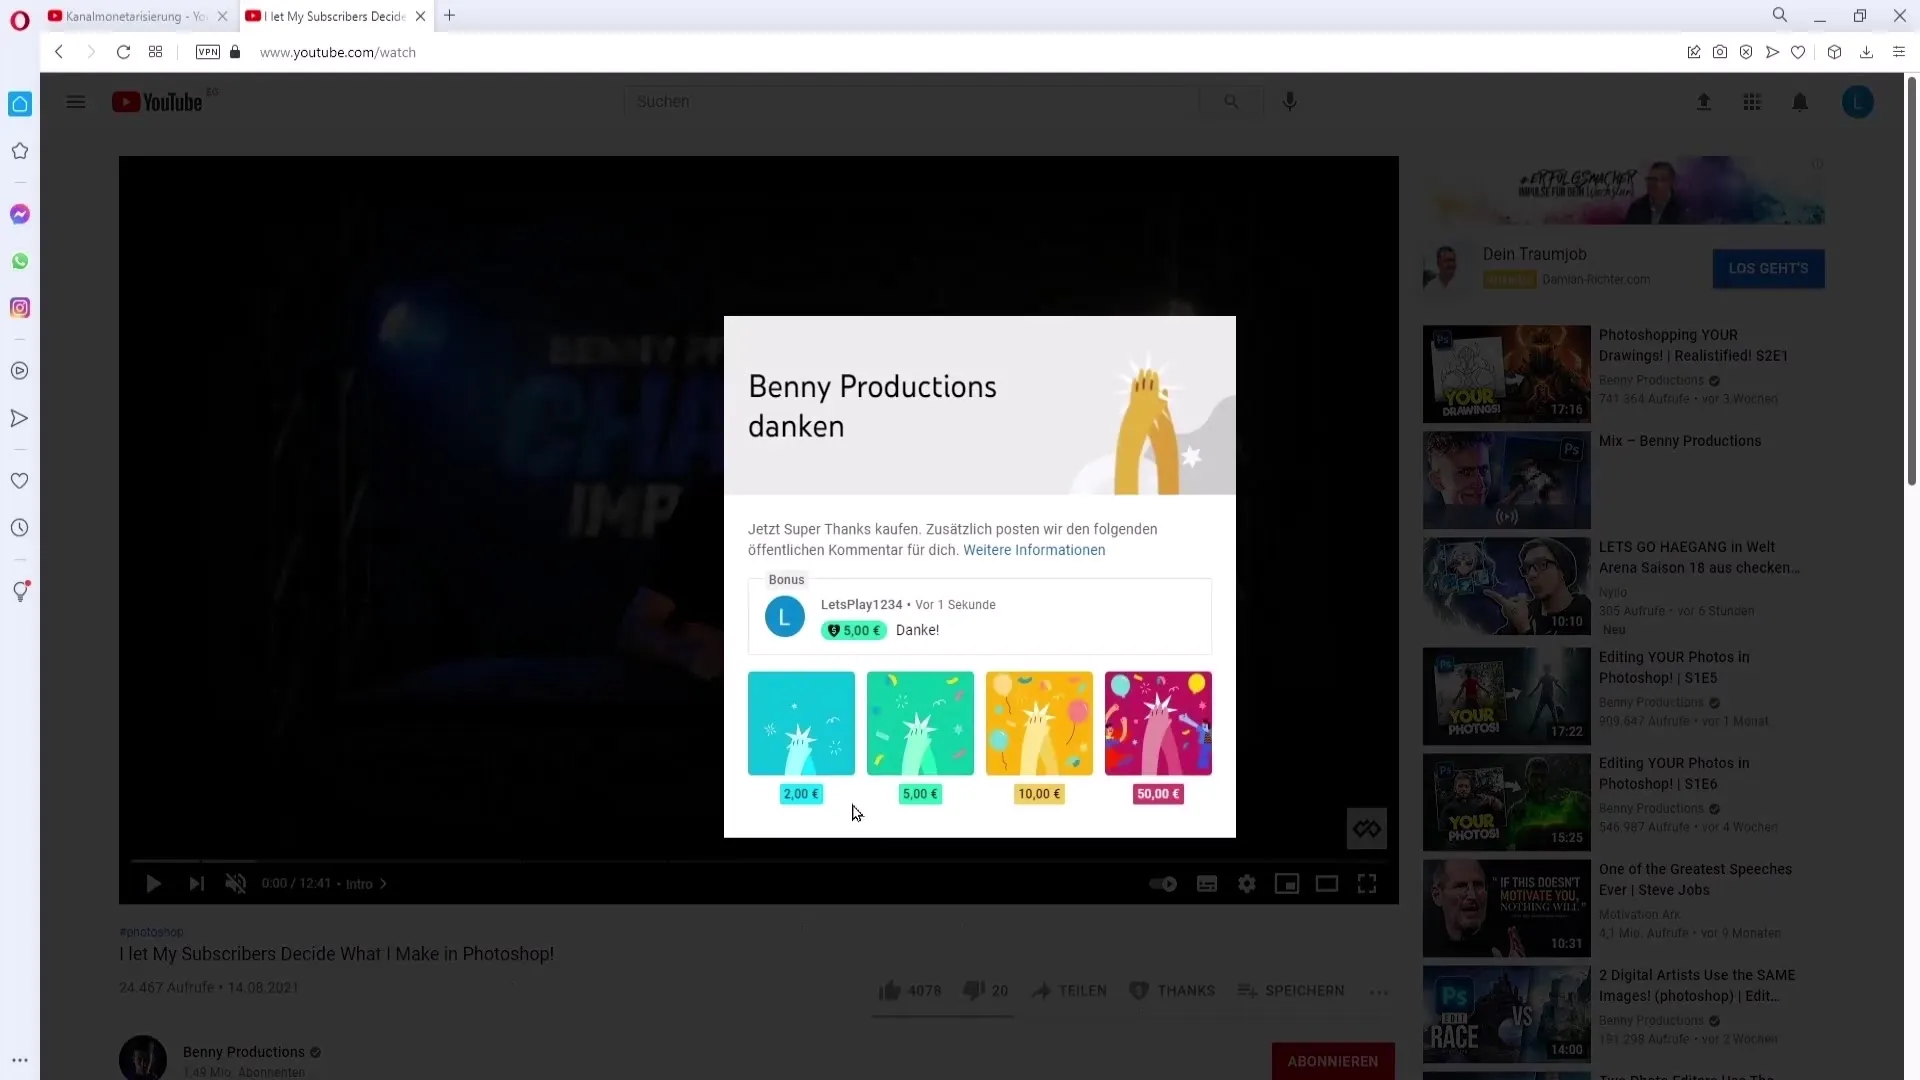Start voice search with microphone
Viewport: 1920px width, 1080px height.
(1290, 102)
